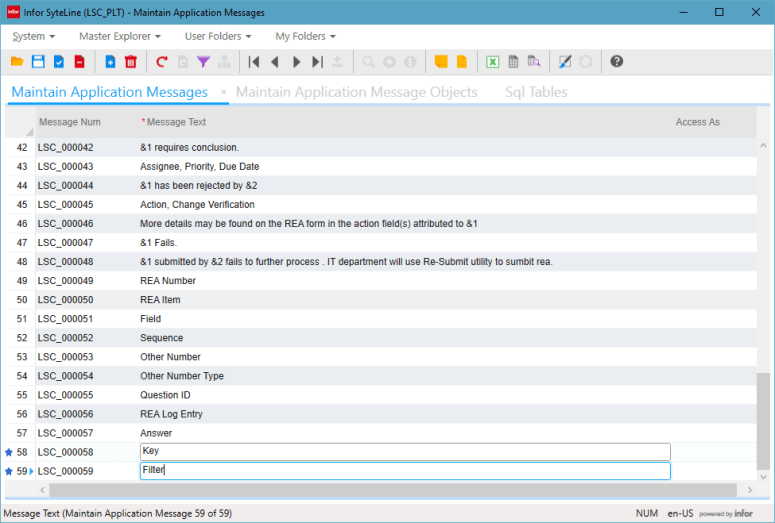The width and height of the screenshot is (775, 523).
Task: Click the purple Filter funnel icon
Action: click(203, 62)
